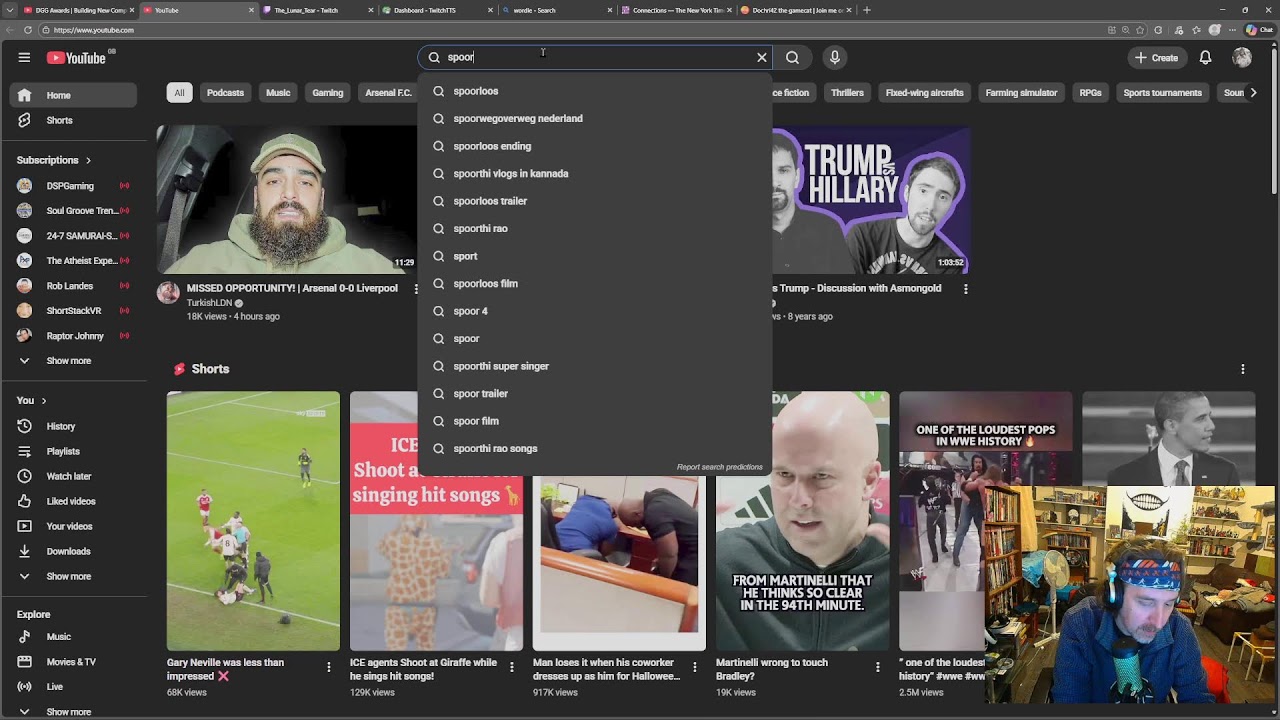1280x720 pixels.
Task: Open the YouTube guide hamburger menu
Action: coord(24,58)
